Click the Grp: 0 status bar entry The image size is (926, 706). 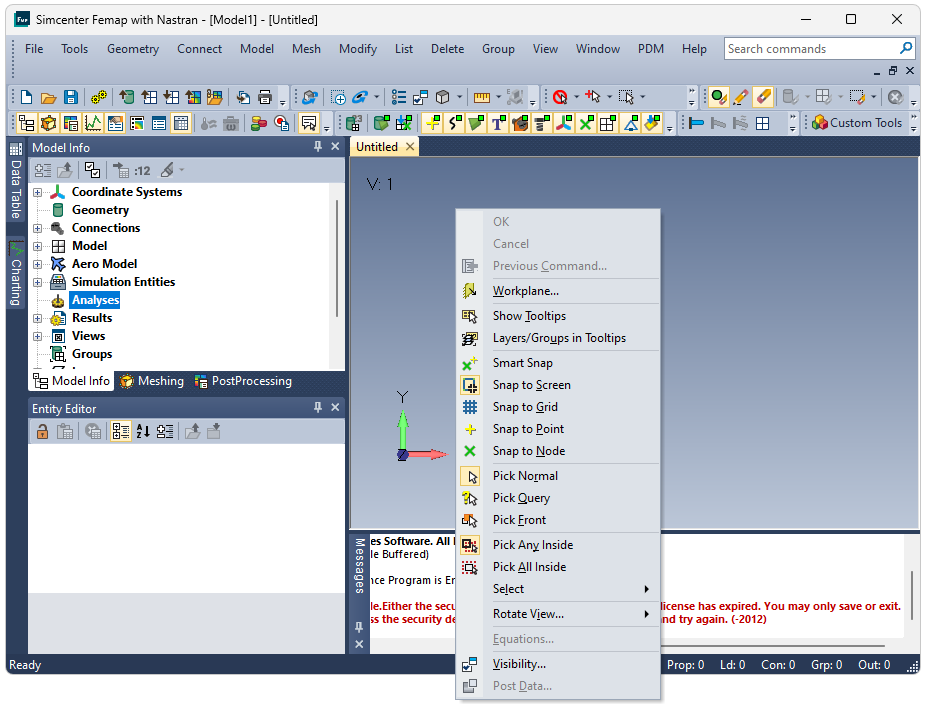point(826,665)
